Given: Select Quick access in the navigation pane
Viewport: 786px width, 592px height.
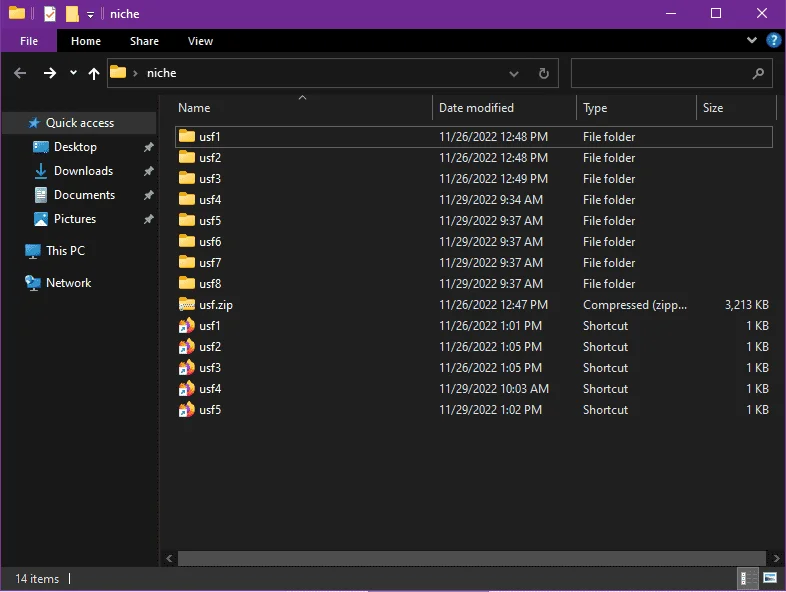Looking at the screenshot, I should point(80,123).
